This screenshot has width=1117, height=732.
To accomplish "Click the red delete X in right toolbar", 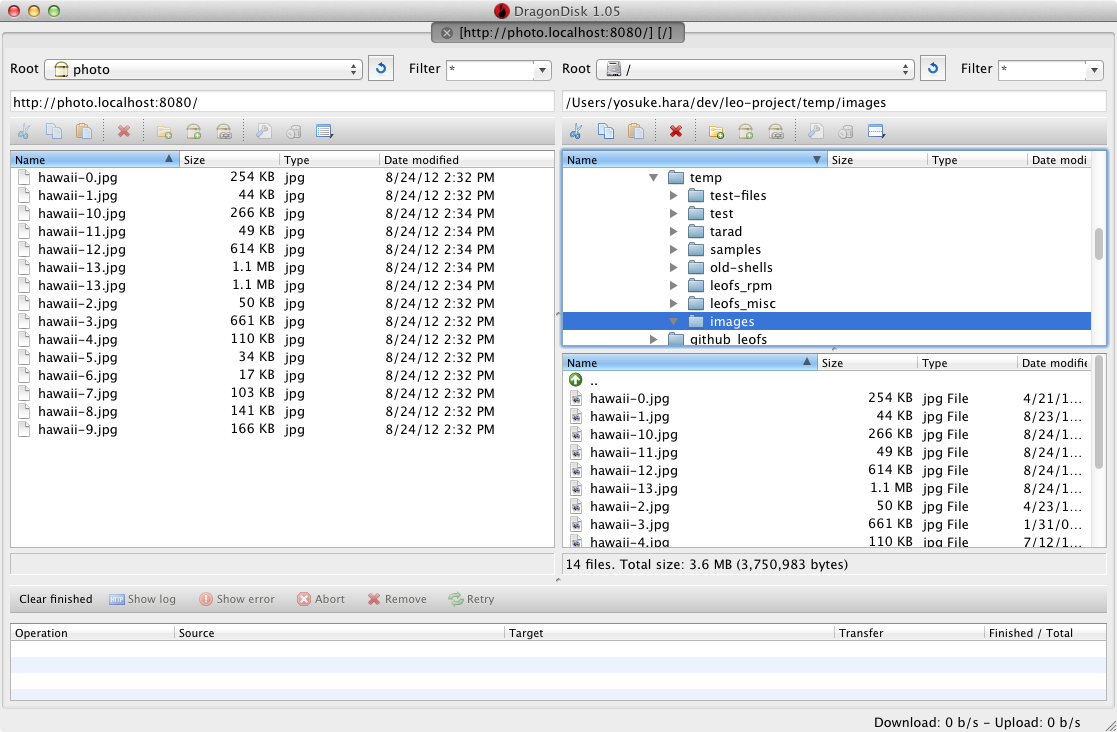I will 676,131.
